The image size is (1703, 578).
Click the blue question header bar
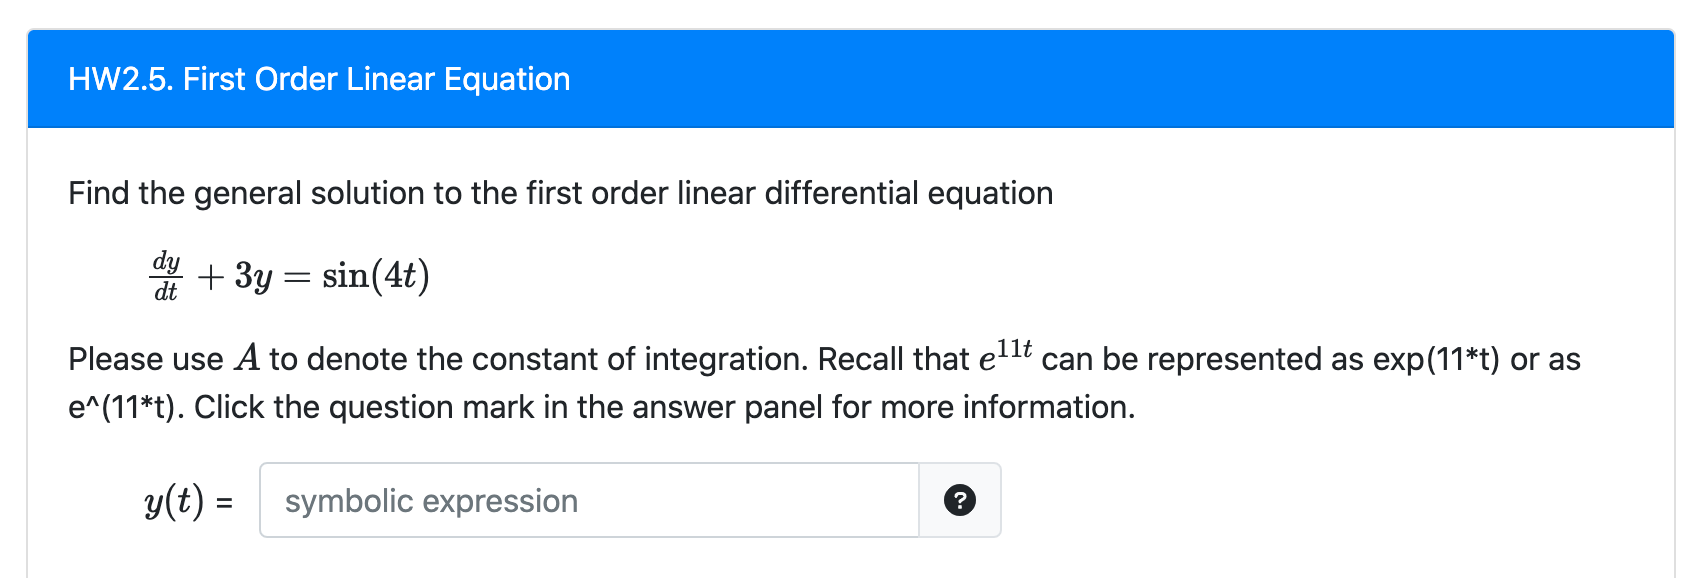tap(851, 79)
